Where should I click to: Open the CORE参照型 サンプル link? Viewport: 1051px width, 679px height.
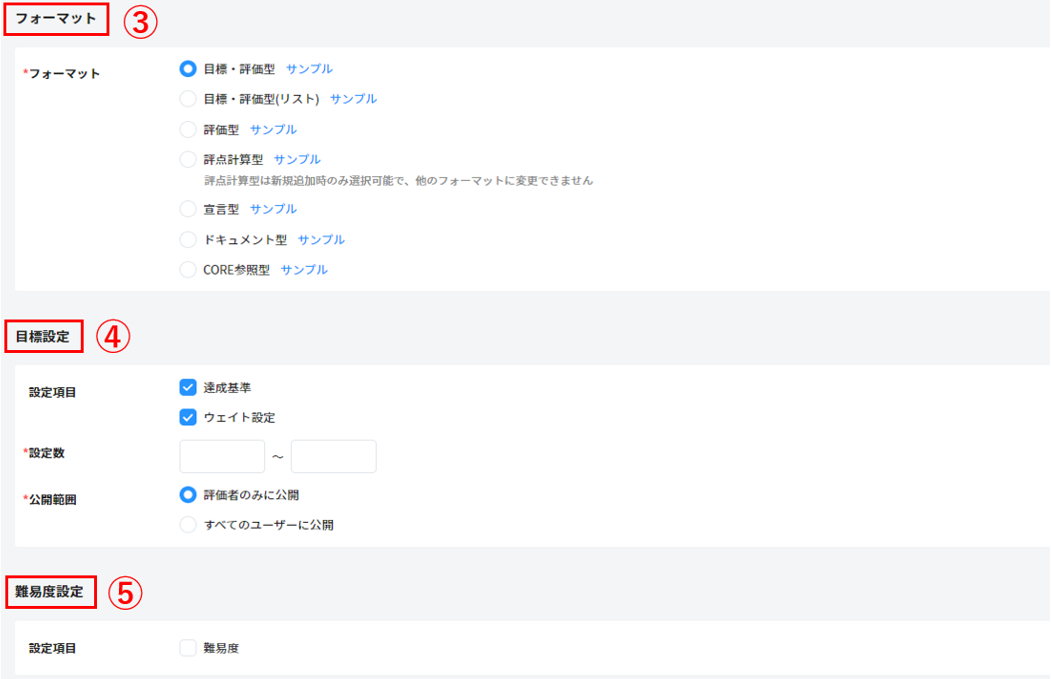point(304,270)
